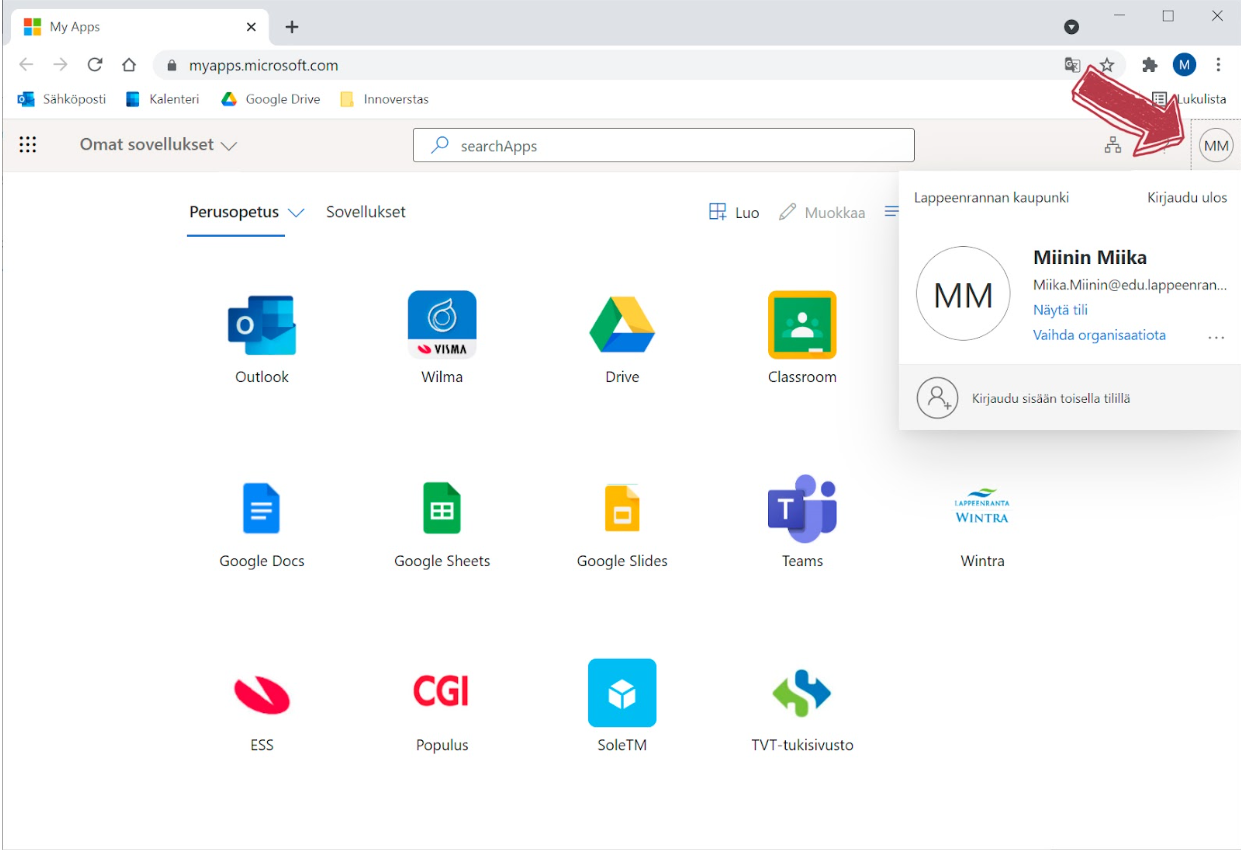Select the Perusopetus tab
Screen dimensions: 1241x853
pyautogui.click(x=235, y=212)
